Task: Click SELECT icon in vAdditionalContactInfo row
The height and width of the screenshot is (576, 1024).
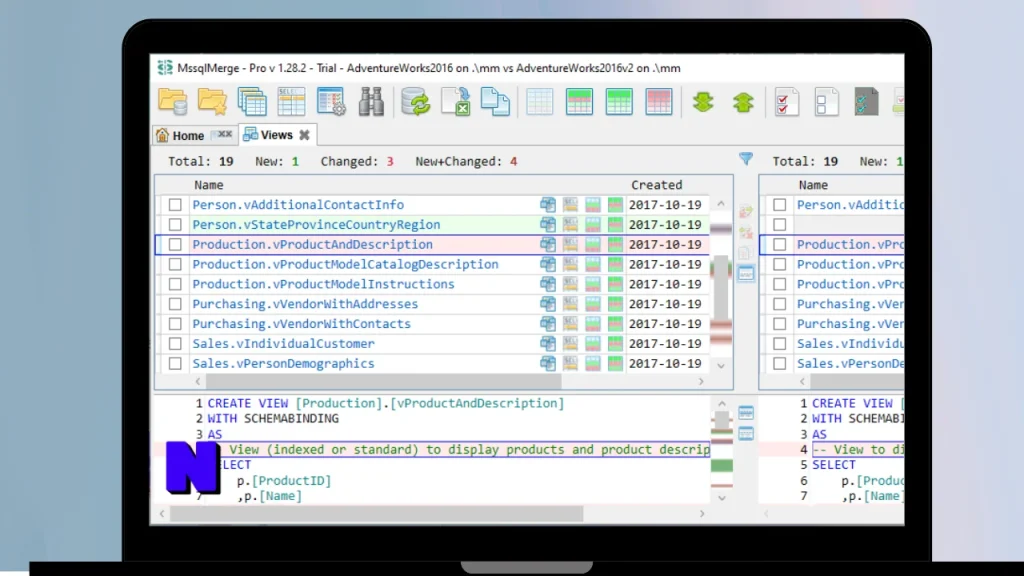Action: click(570, 204)
